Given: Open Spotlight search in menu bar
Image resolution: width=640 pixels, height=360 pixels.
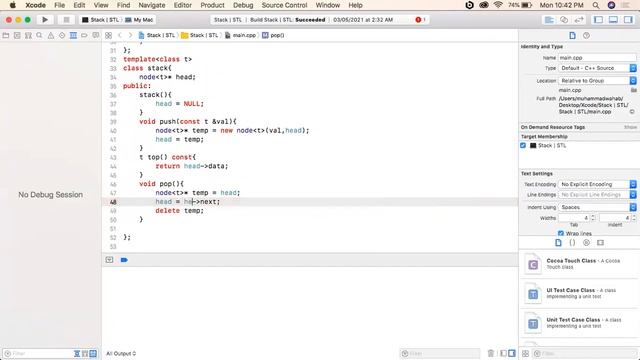Looking at the screenshot, I should 596,5.
